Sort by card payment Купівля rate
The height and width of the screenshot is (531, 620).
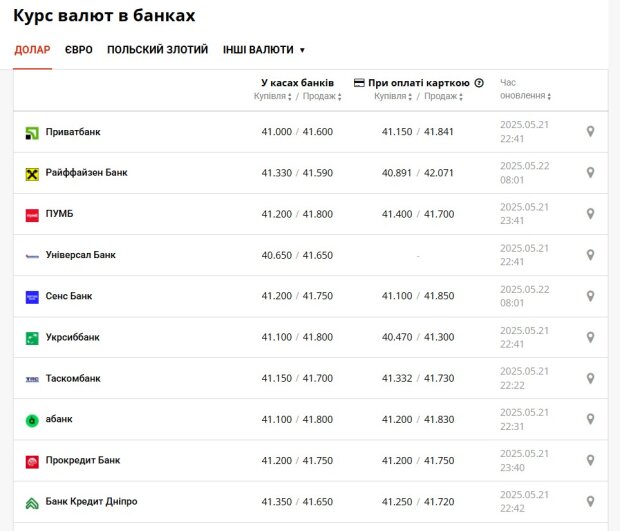coord(393,96)
